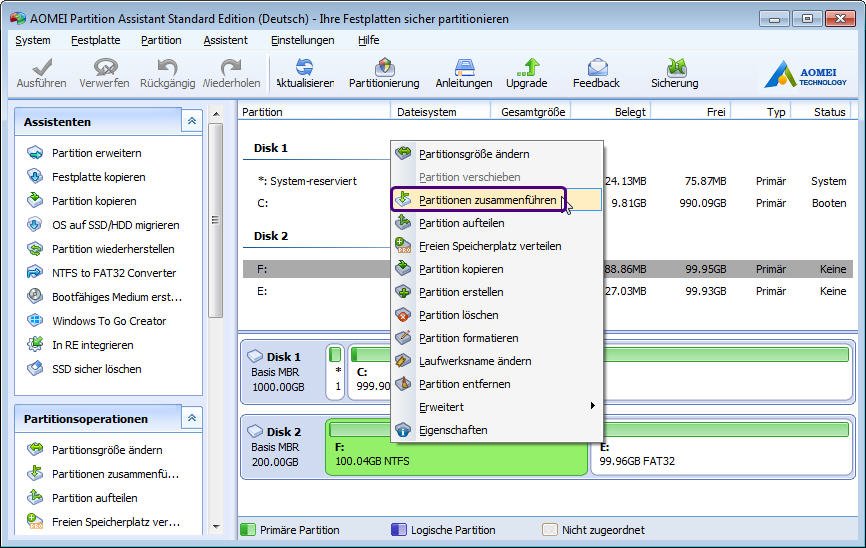The image size is (866, 548).
Task: Expand the Erweitert submenu arrow
Action: 592,406
